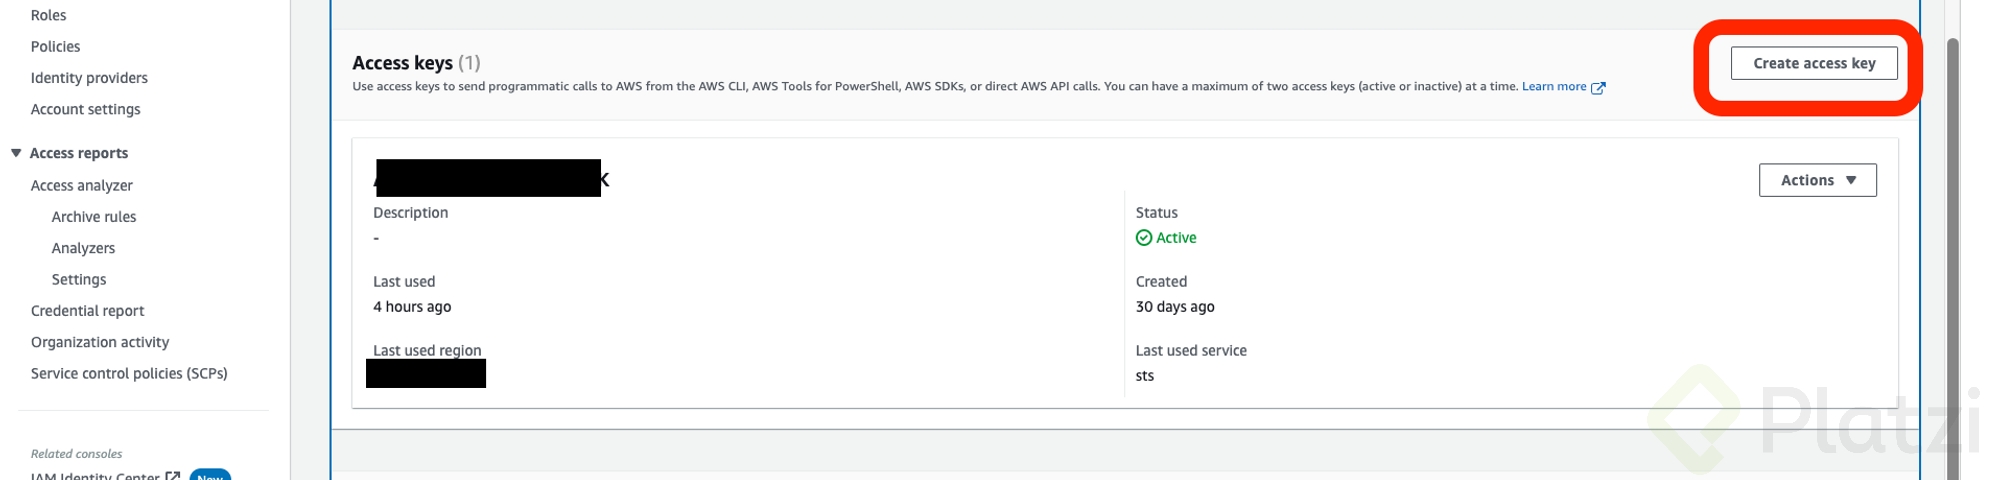Select Access reports heading
The width and height of the screenshot is (2000, 480).
point(79,153)
